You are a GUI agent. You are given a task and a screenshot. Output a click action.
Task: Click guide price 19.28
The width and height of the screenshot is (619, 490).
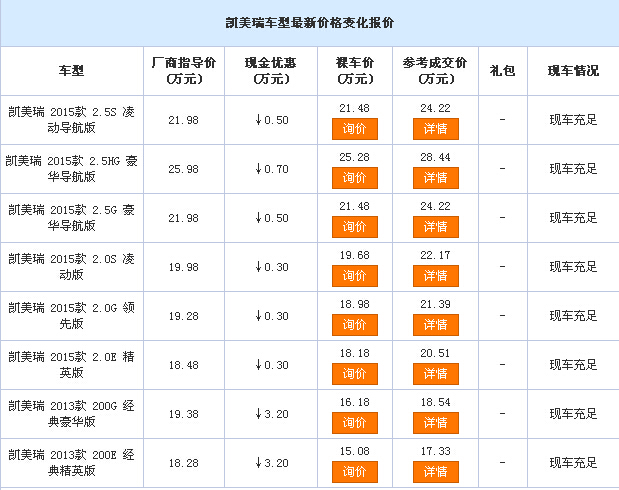pos(184,316)
